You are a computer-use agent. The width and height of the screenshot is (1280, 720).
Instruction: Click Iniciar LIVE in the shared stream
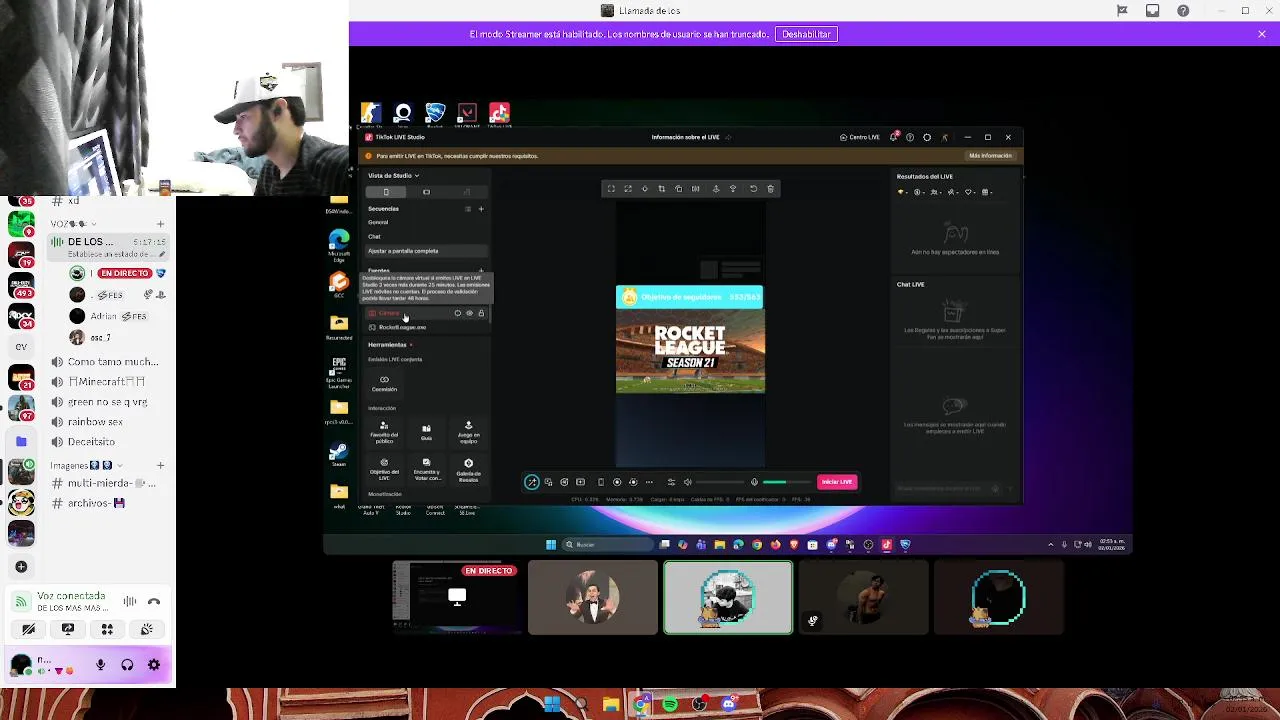(836, 482)
